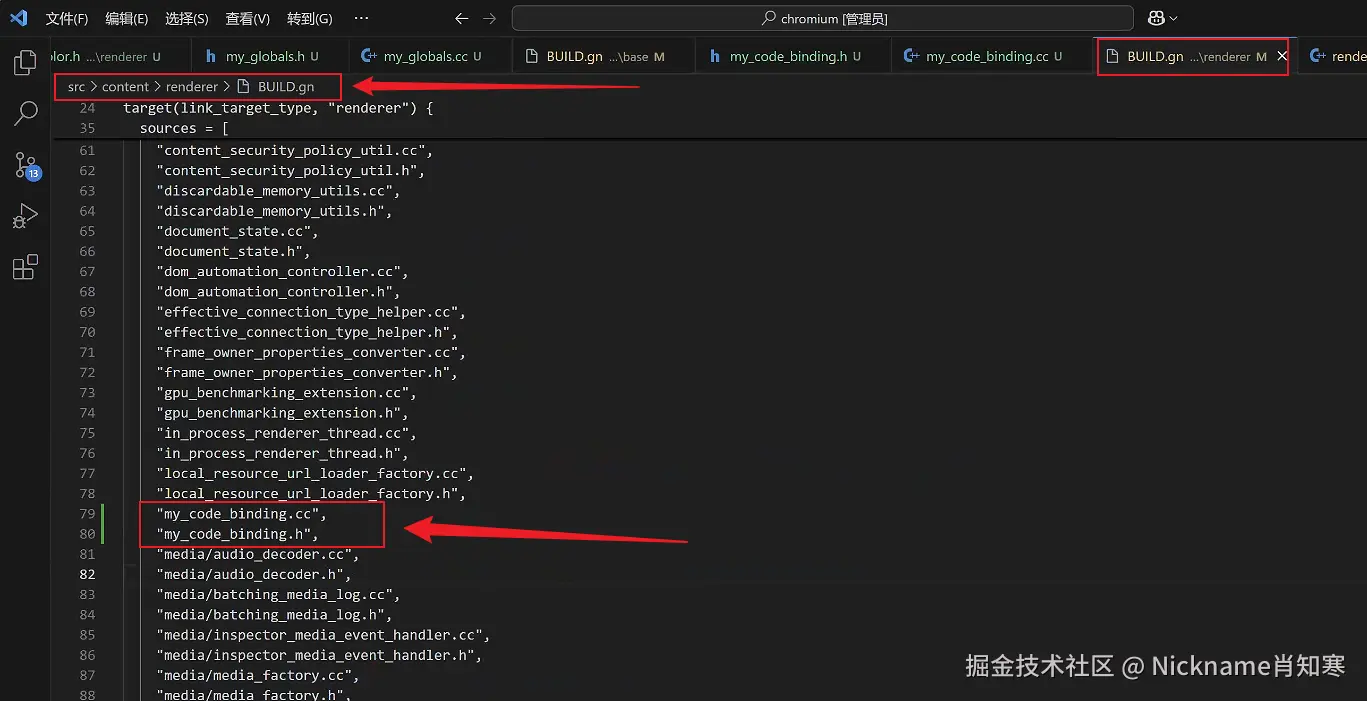Click line "media/inspector_media_event_handler.h",
The width and height of the screenshot is (1367, 701).
pyautogui.click(x=319, y=655)
